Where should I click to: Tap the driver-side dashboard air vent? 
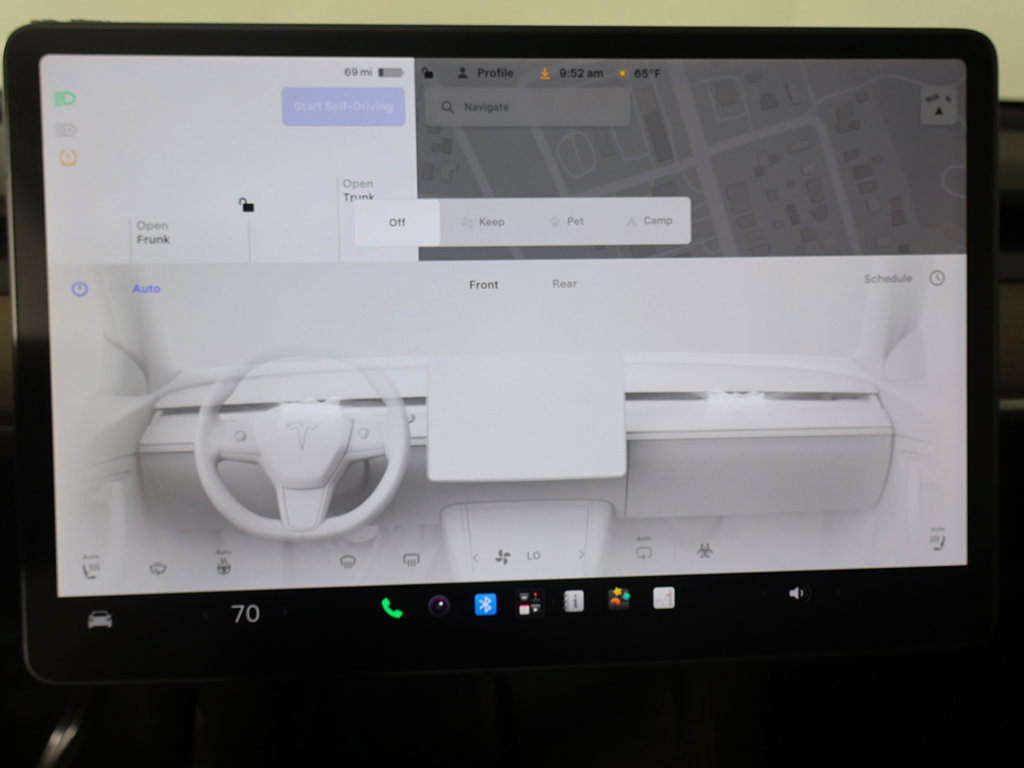(x=313, y=403)
